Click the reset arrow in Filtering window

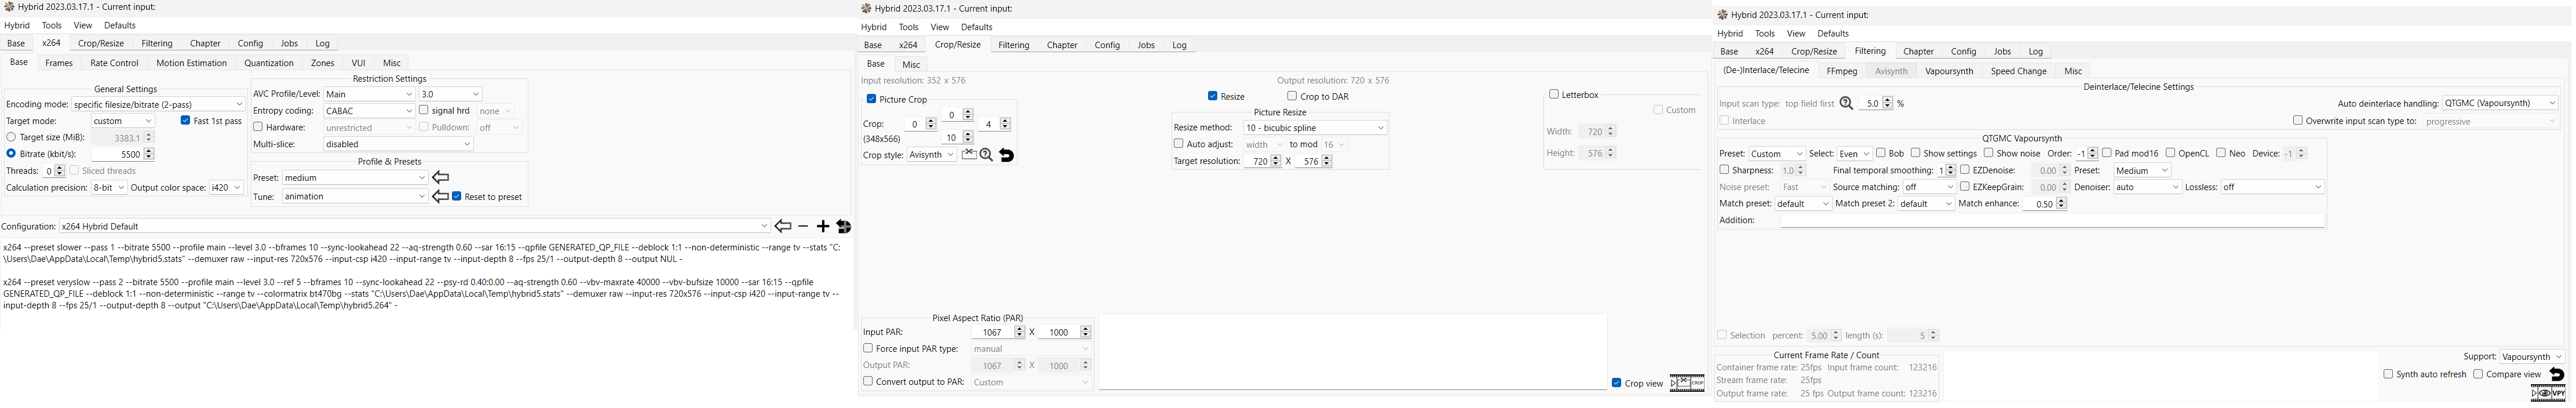2557,374
